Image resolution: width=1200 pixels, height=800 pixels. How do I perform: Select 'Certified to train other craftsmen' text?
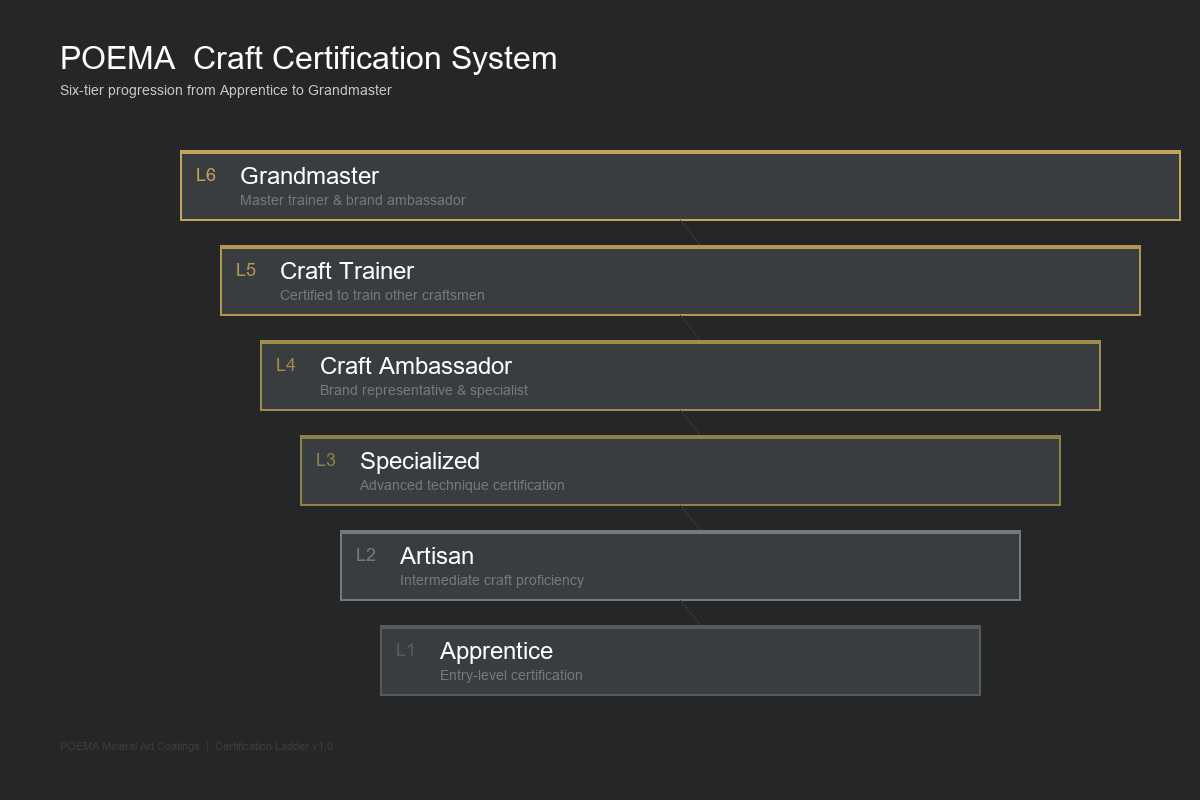(x=382, y=295)
